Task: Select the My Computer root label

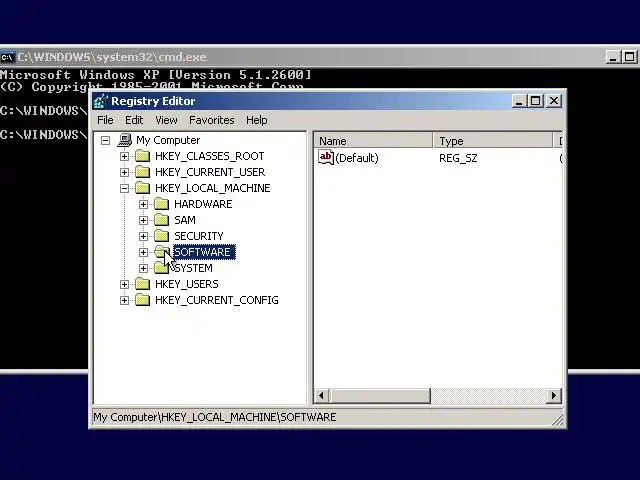Action: pos(168,140)
